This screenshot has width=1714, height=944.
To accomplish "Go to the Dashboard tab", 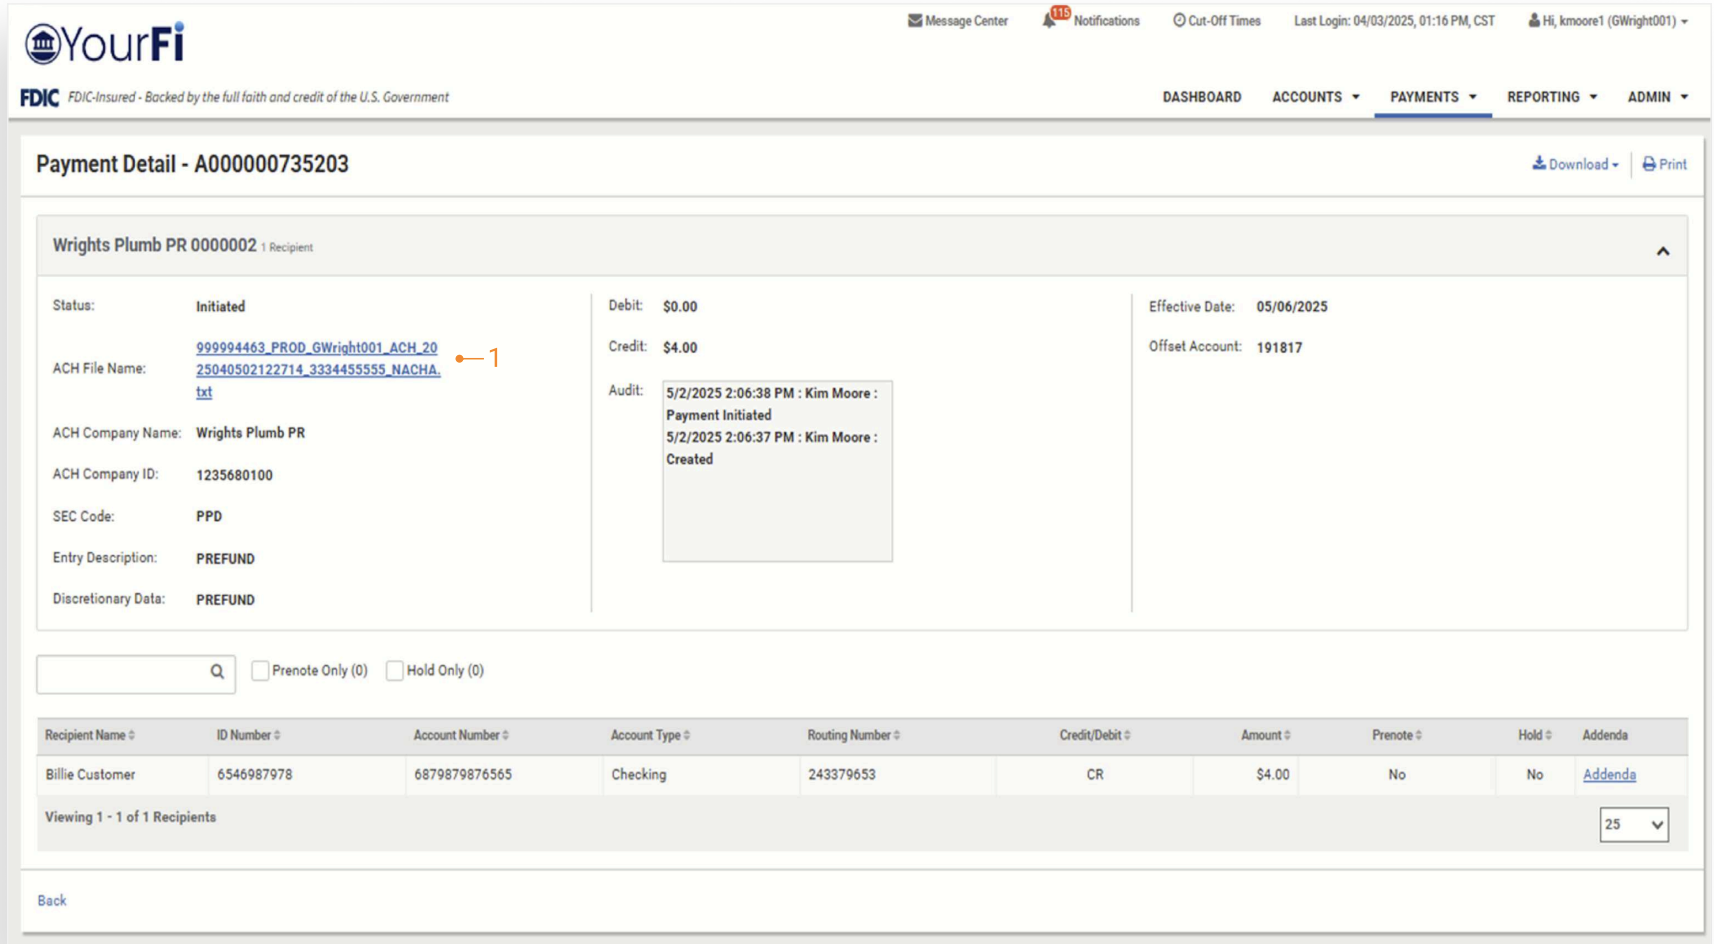I will pyautogui.click(x=1201, y=97).
